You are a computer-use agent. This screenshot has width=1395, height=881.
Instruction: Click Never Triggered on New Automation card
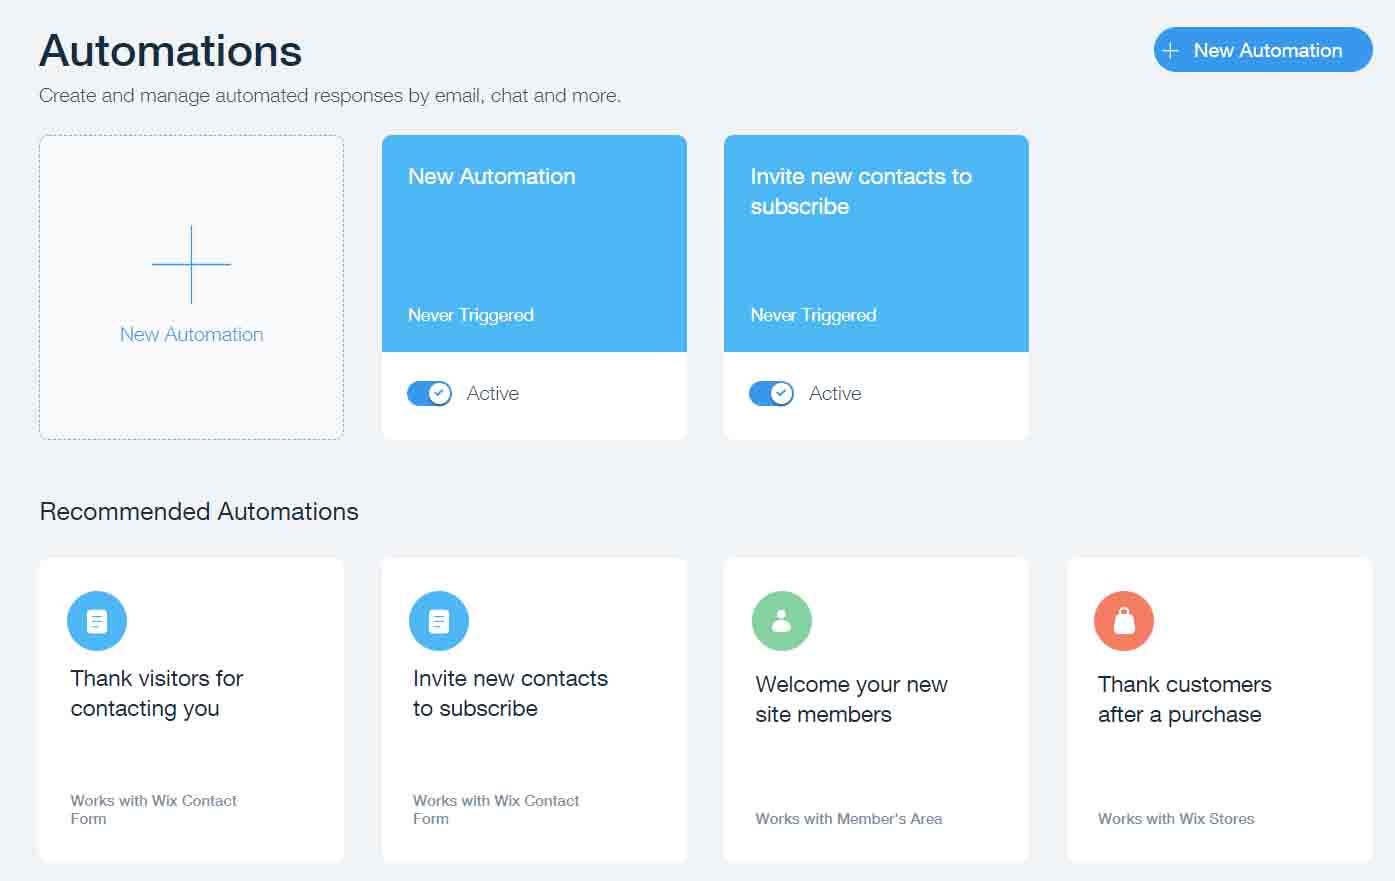(471, 315)
